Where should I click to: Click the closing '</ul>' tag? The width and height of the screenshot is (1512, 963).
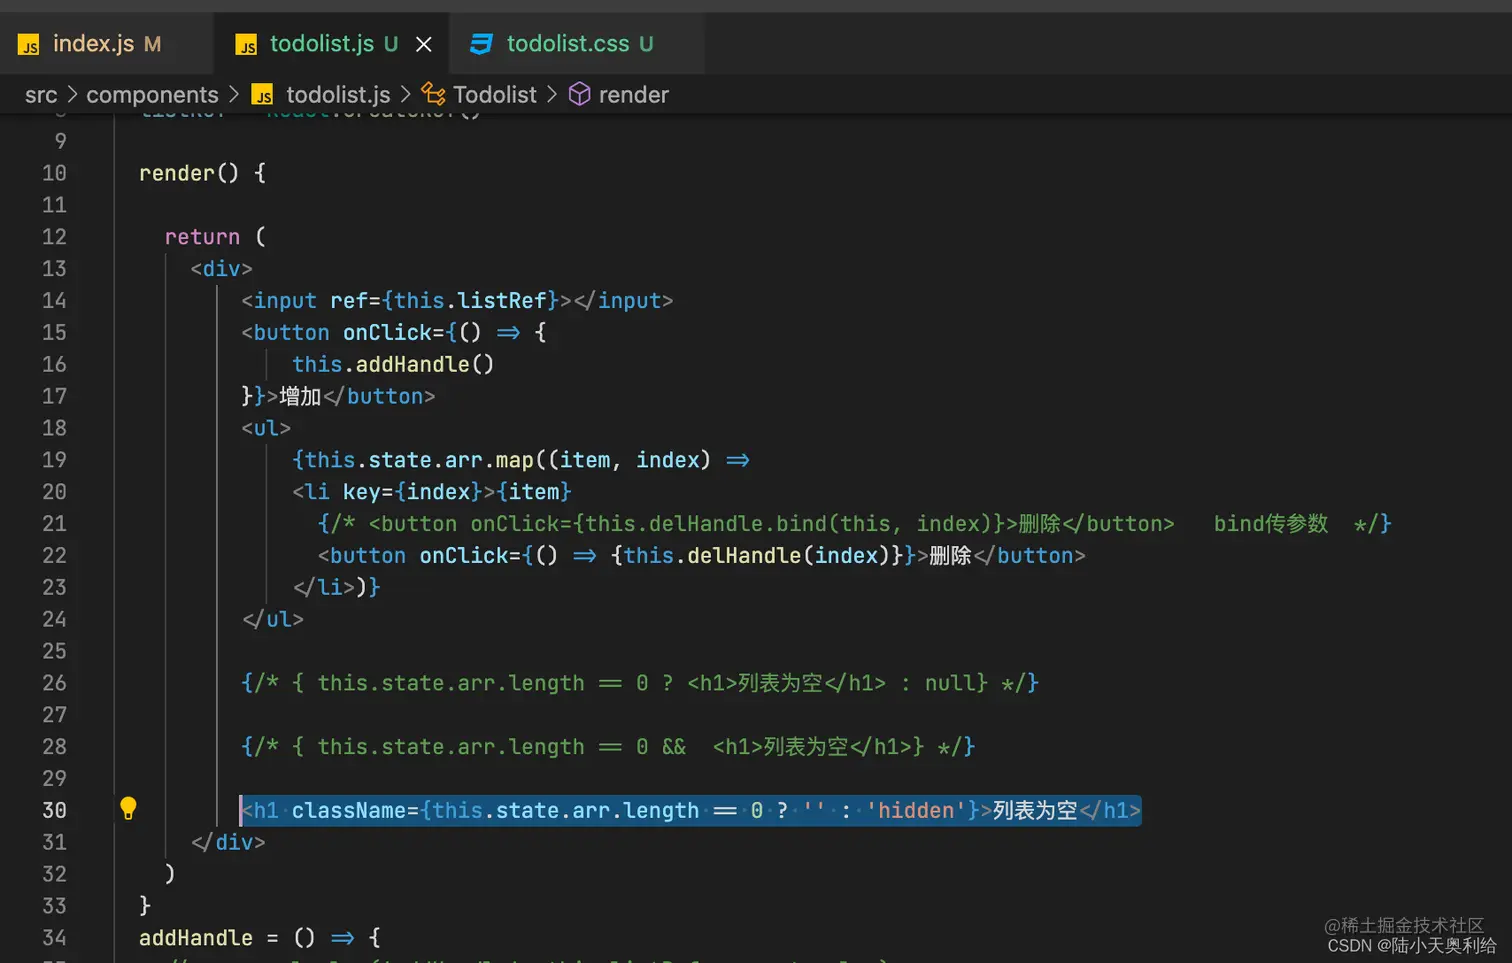(x=272, y=620)
